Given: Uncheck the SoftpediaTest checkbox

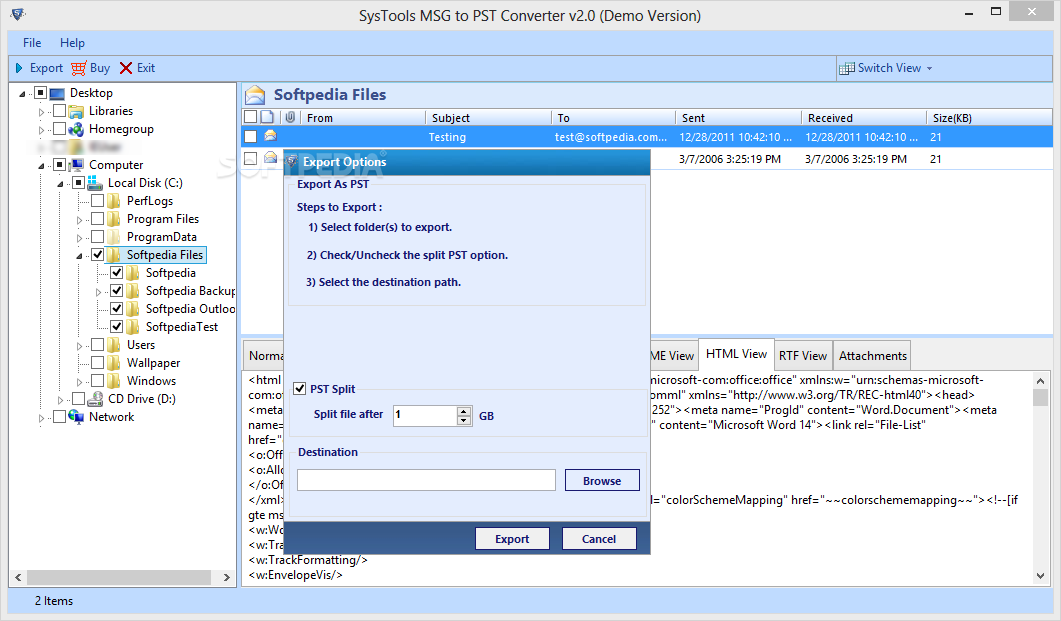Looking at the screenshot, I should pos(116,327).
